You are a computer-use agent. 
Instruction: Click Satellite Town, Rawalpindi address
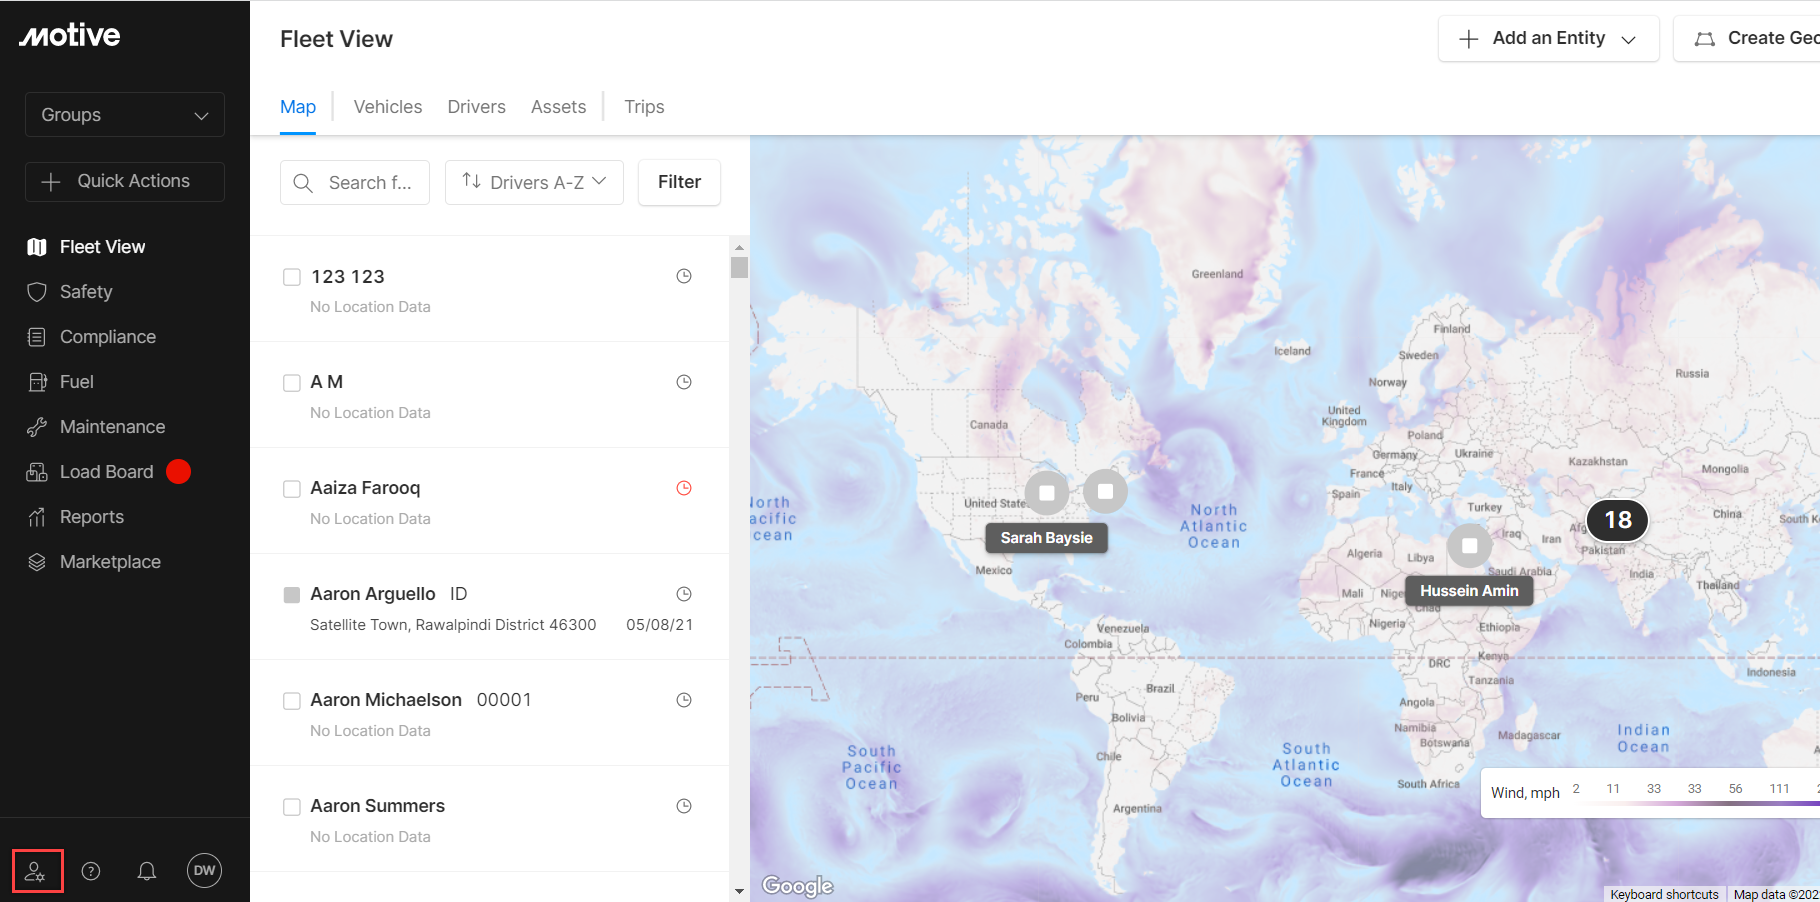(x=453, y=625)
